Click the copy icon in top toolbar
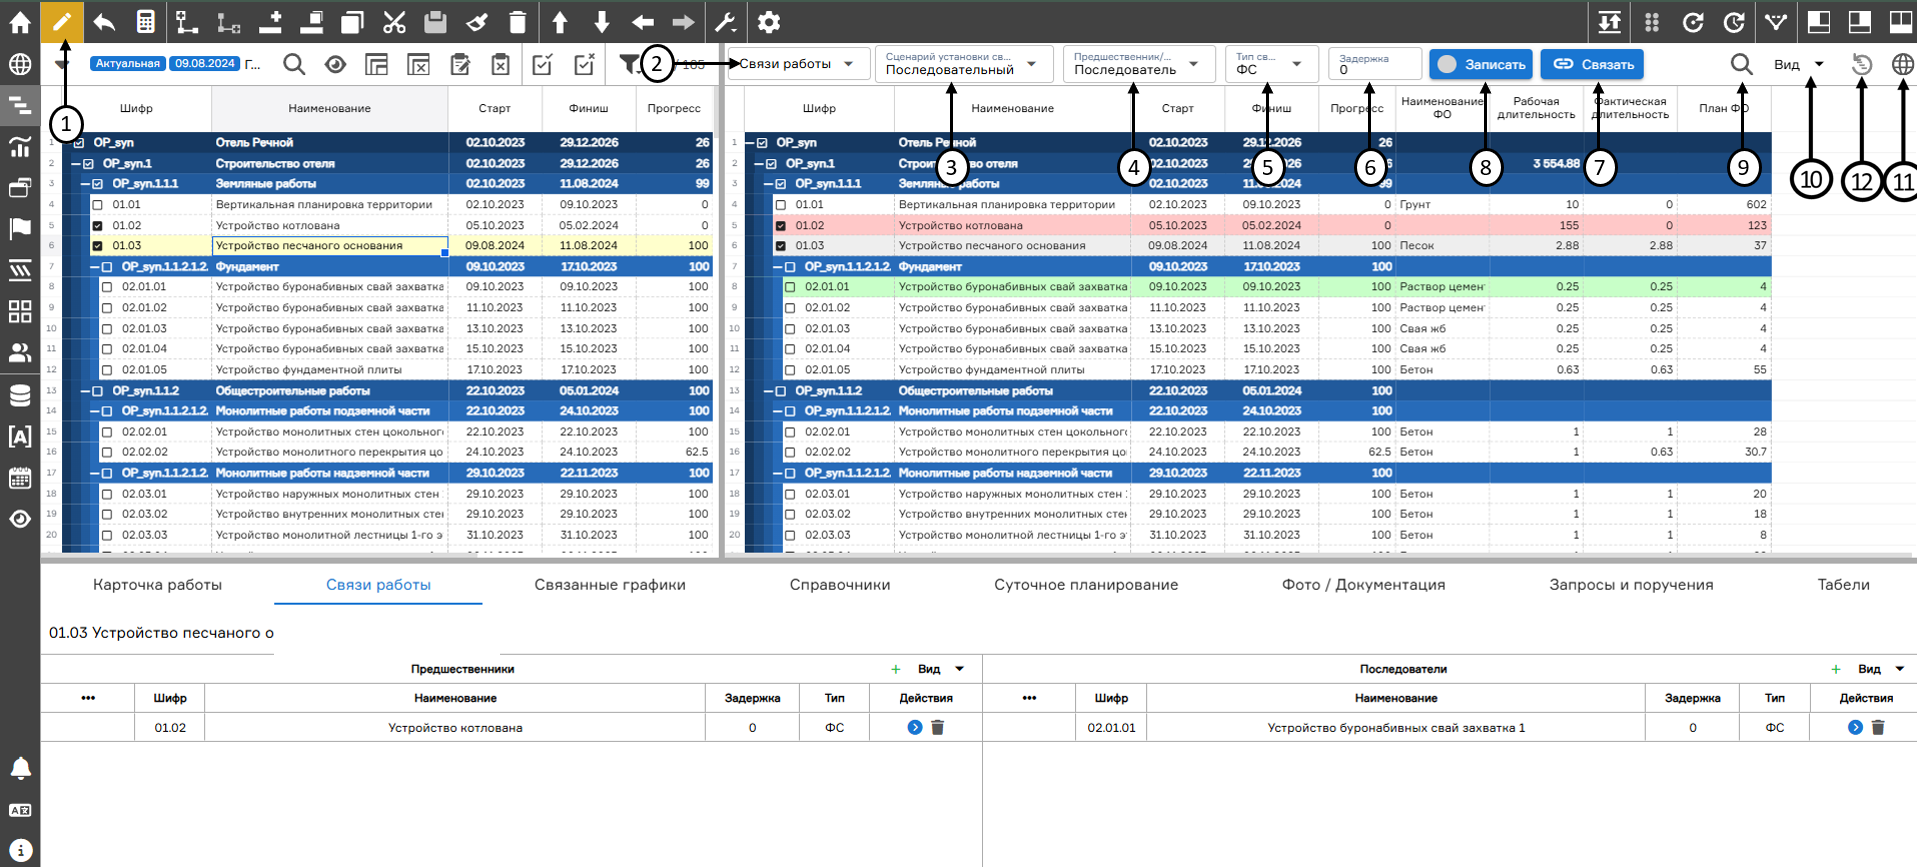 [352, 22]
